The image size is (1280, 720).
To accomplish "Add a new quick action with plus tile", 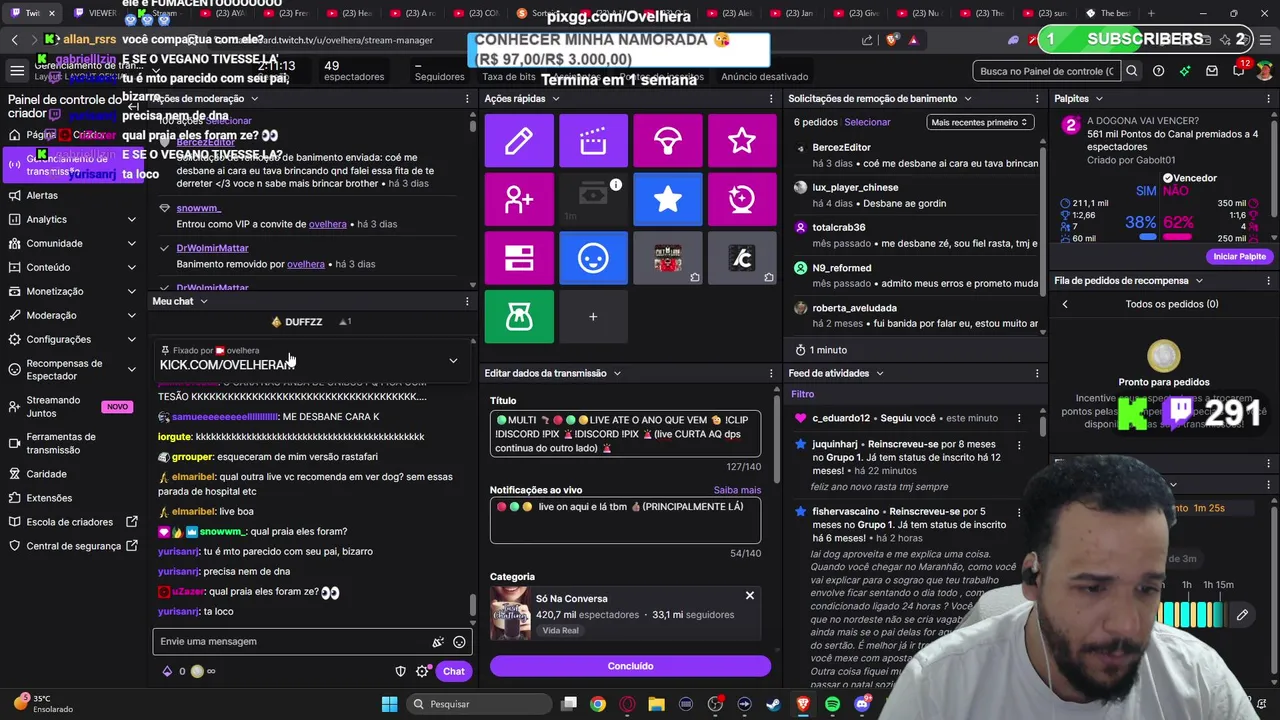I will (593, 317).
